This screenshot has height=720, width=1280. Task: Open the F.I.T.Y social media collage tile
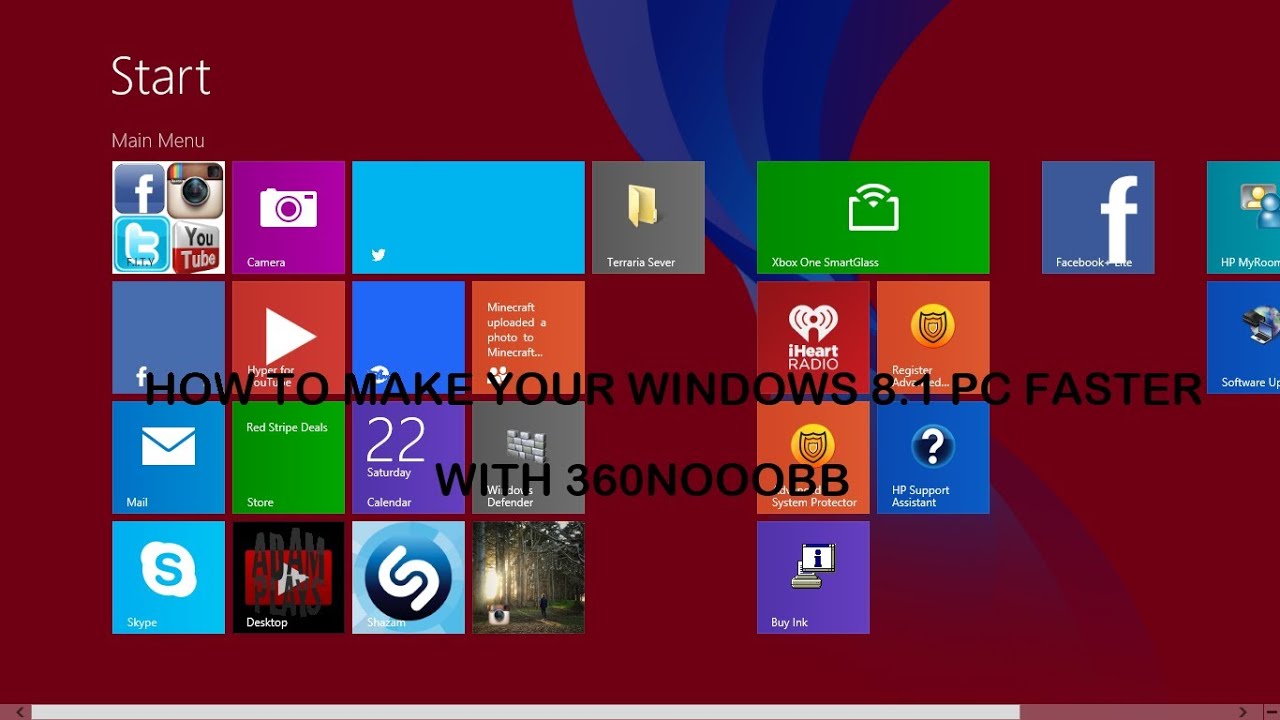168,217
